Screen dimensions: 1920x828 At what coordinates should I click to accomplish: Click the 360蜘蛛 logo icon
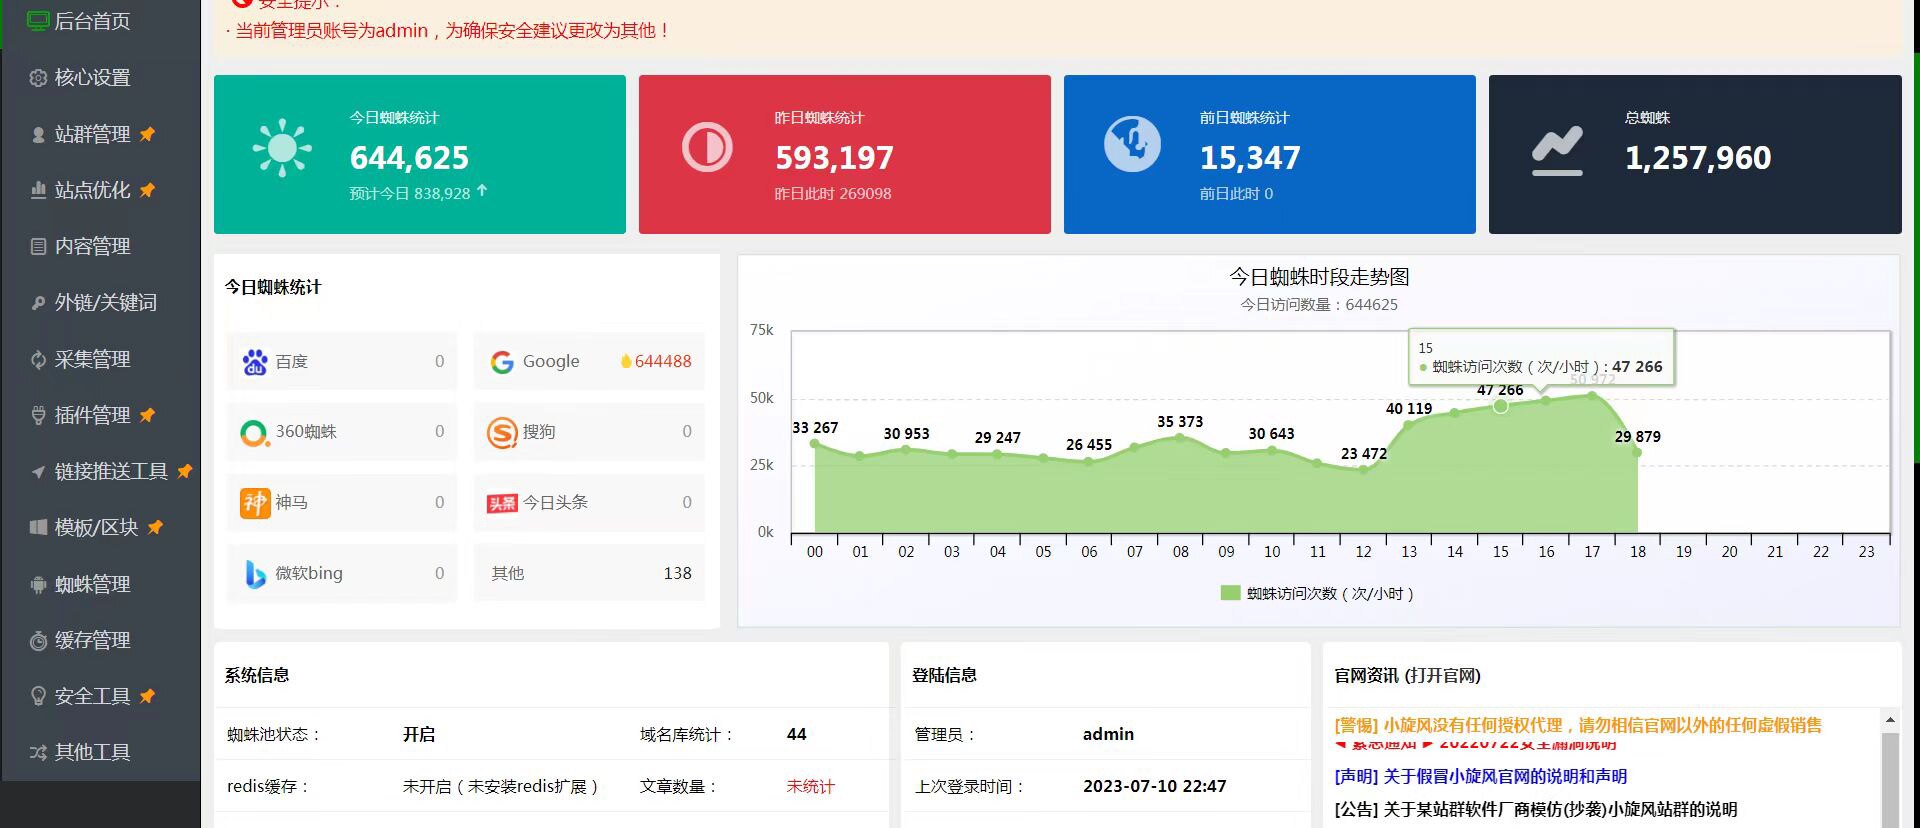[255, 433]
